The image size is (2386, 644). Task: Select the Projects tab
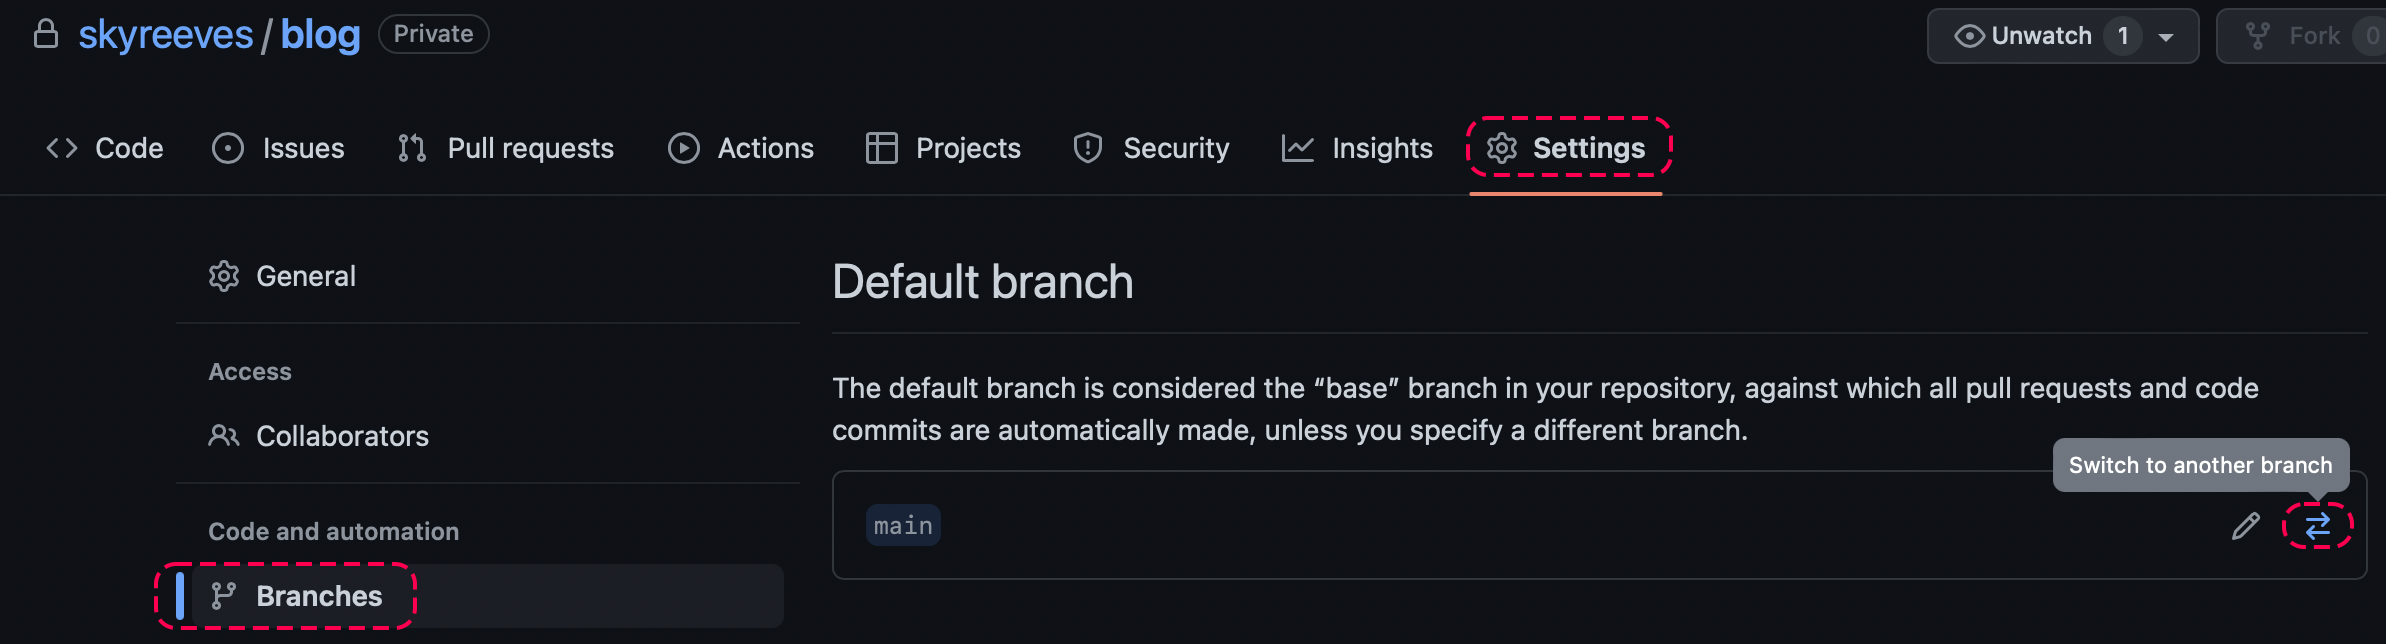click(x=943, y=148)
